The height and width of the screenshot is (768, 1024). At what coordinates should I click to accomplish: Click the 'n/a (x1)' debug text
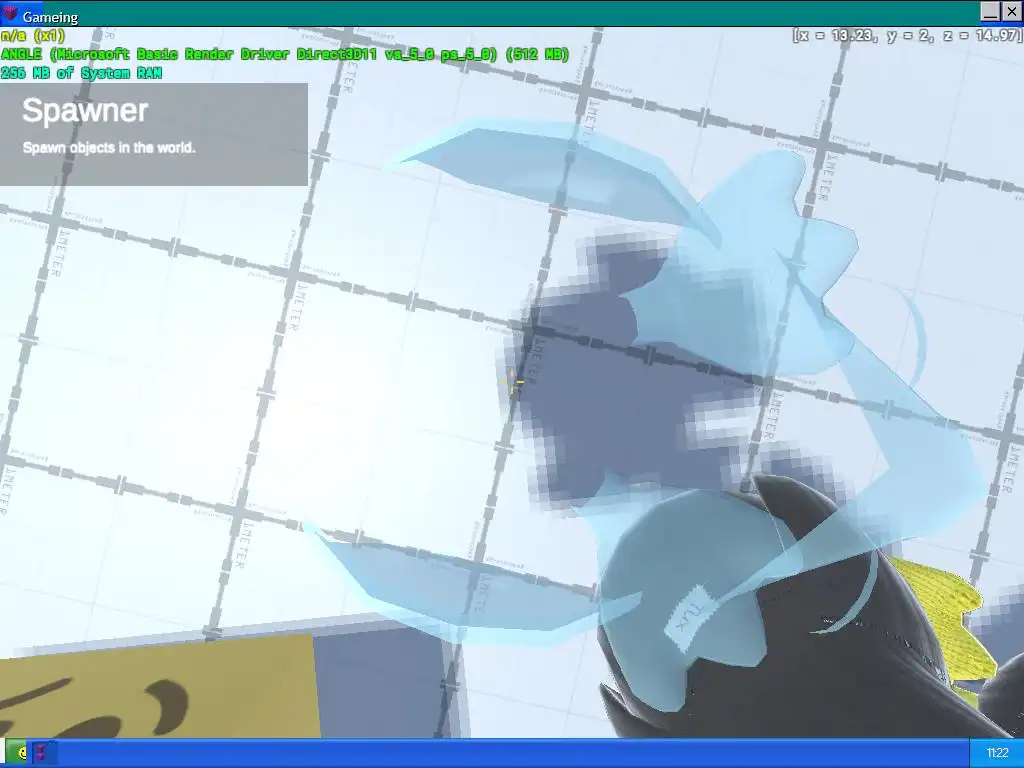[x=33, y=36]
